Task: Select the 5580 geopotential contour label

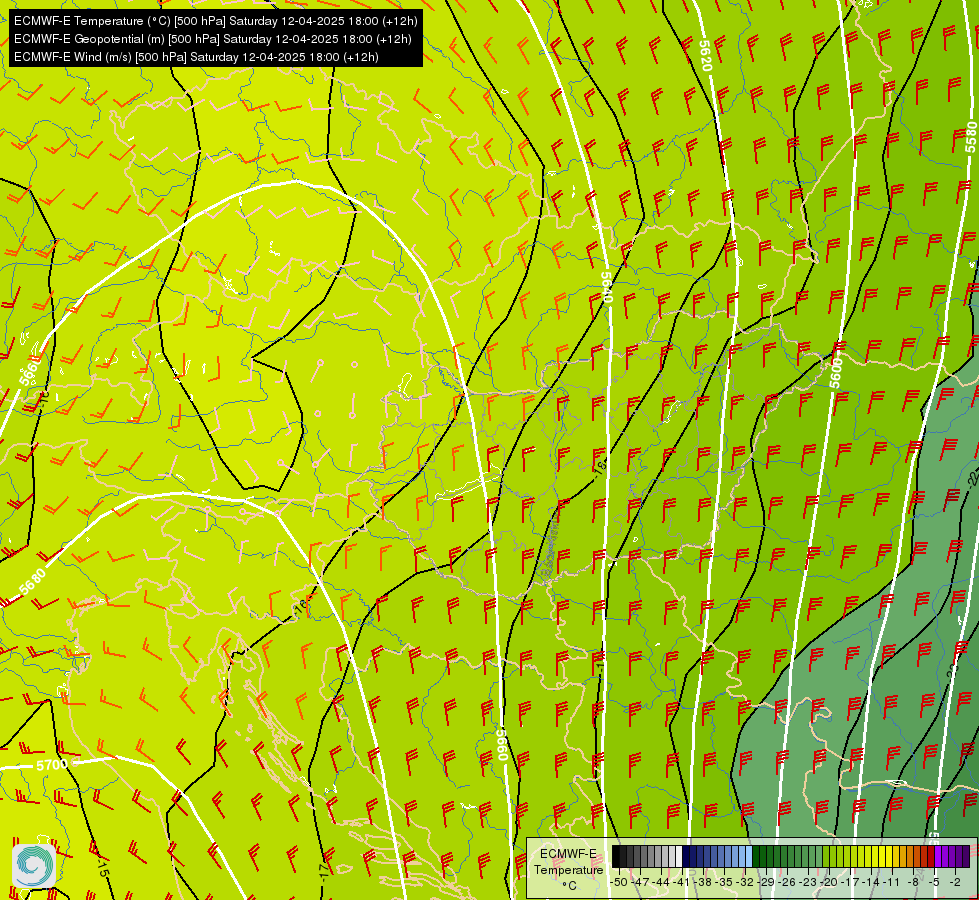Action: pos(970,137)
